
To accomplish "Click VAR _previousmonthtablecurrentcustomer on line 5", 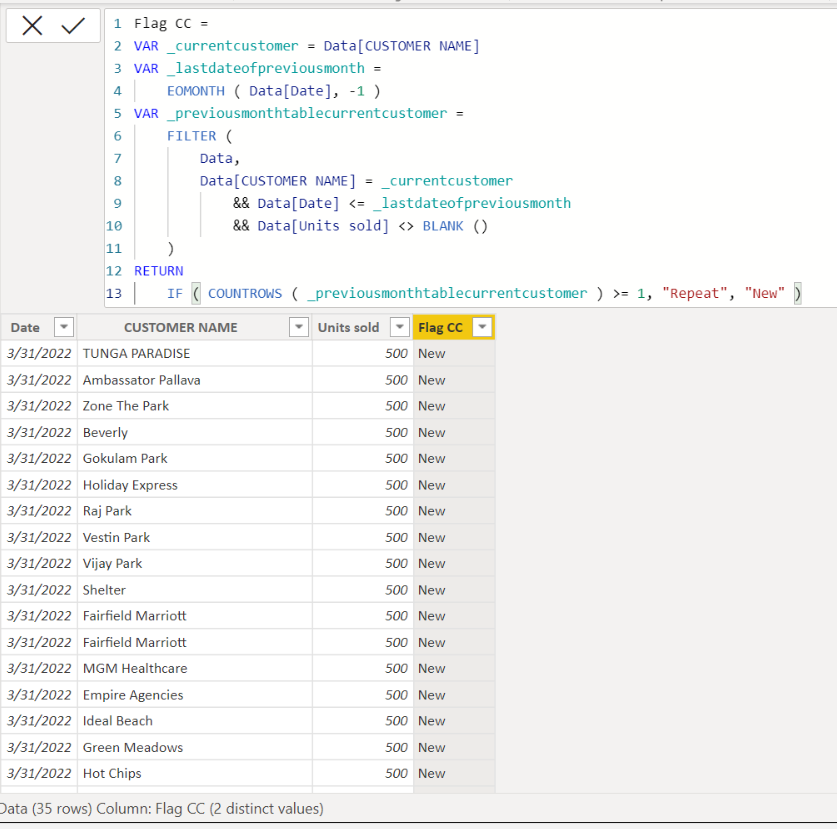I will 290,113.
